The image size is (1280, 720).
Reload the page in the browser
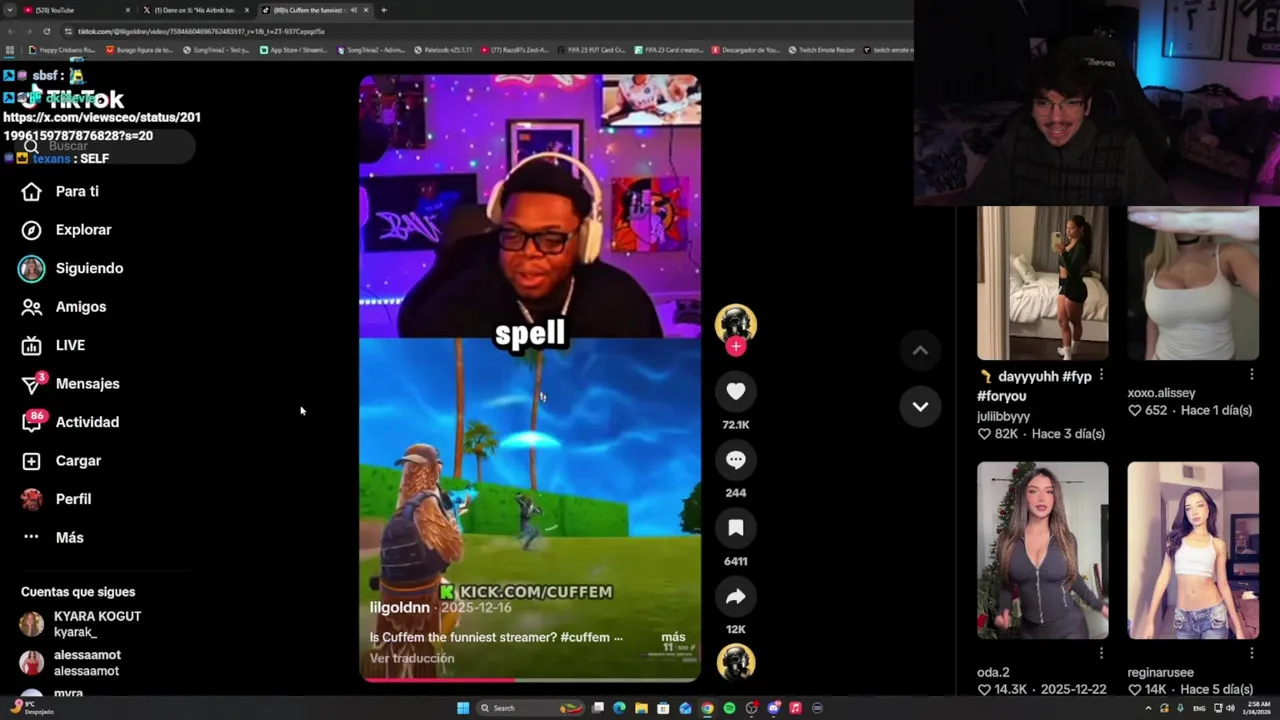pos(46,31)
